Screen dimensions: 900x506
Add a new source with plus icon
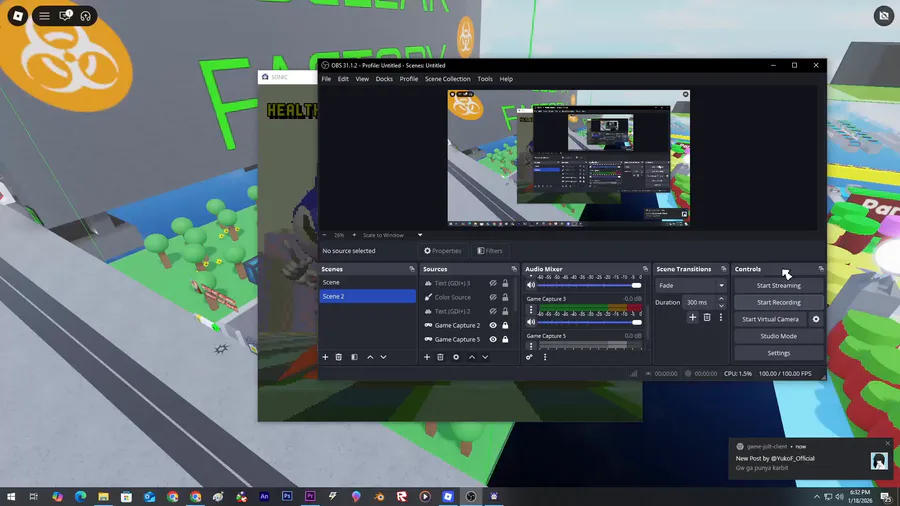pyautogui.click(x=426, y=357)
